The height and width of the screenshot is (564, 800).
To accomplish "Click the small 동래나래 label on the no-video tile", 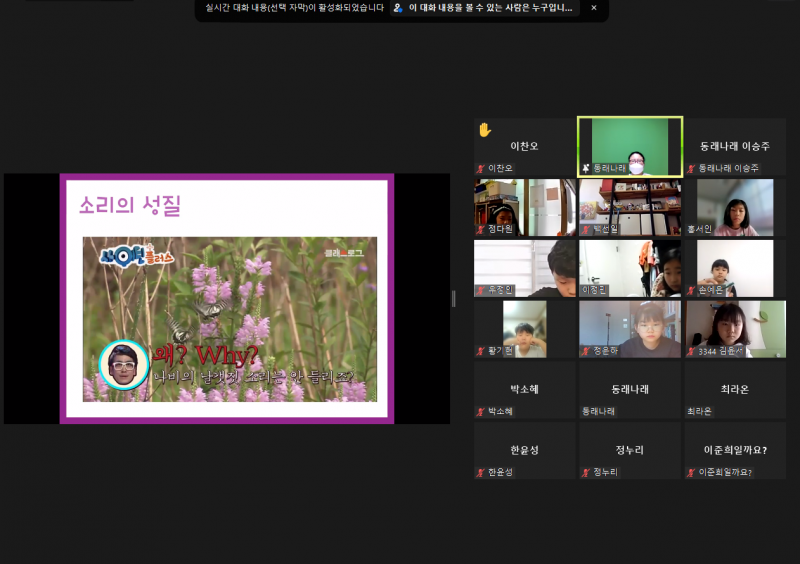I will [x=599, y=411].
